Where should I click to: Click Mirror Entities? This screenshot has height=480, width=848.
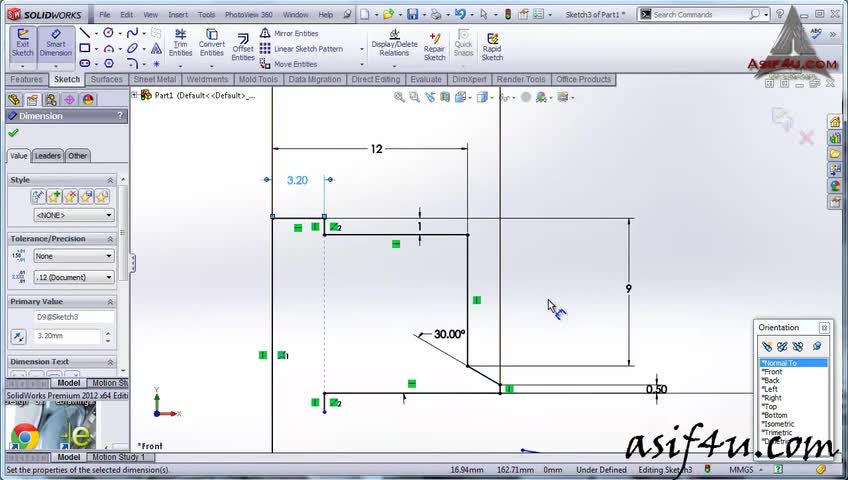click(289, 34)
